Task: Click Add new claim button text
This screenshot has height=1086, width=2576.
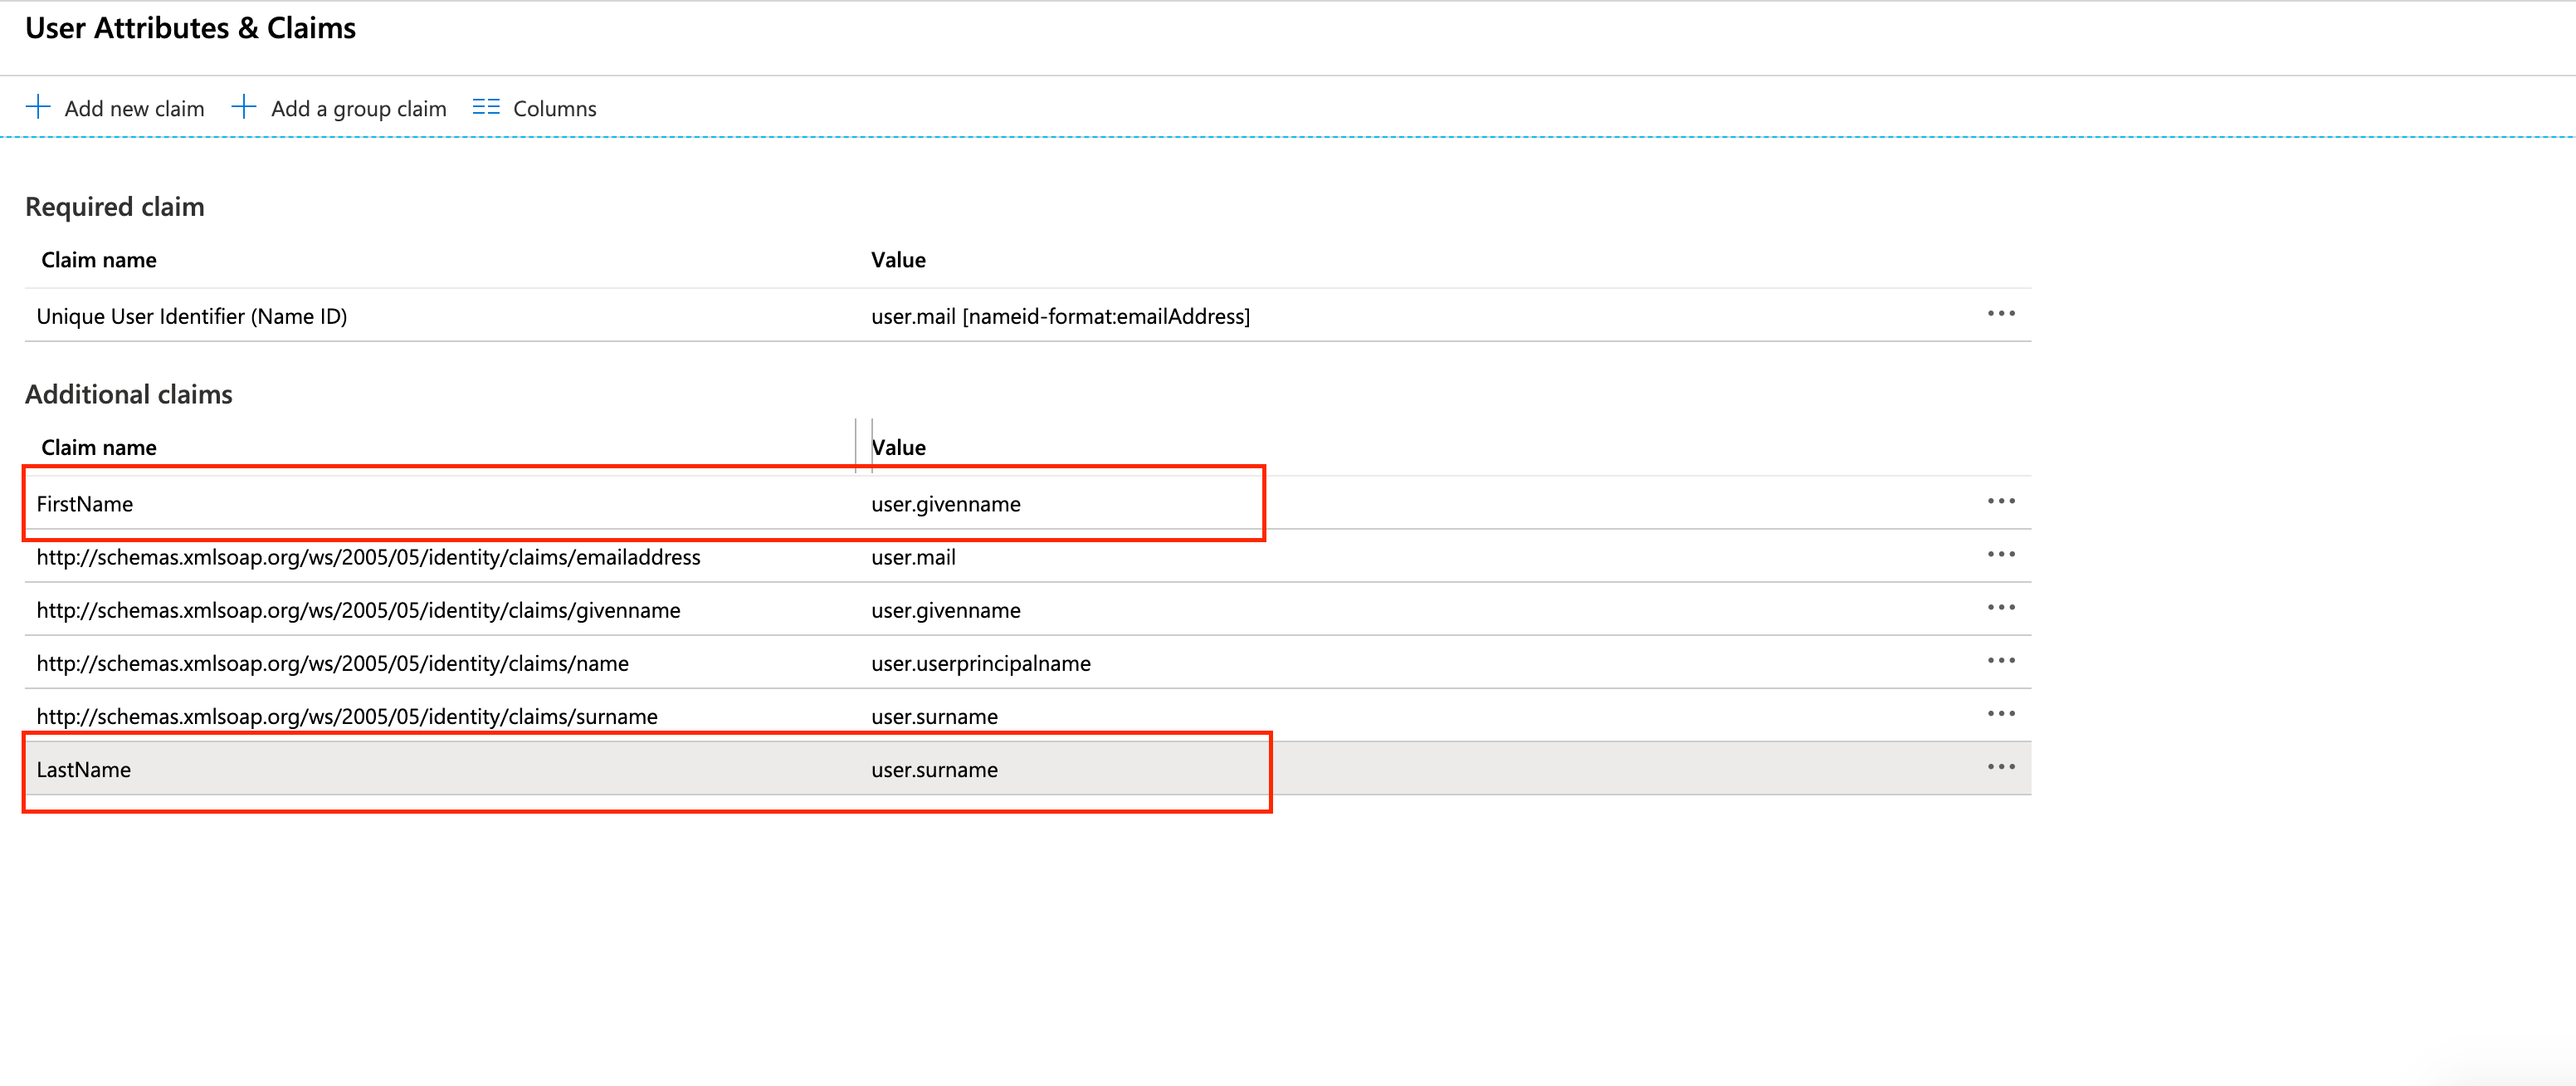Action: (134, 109)
